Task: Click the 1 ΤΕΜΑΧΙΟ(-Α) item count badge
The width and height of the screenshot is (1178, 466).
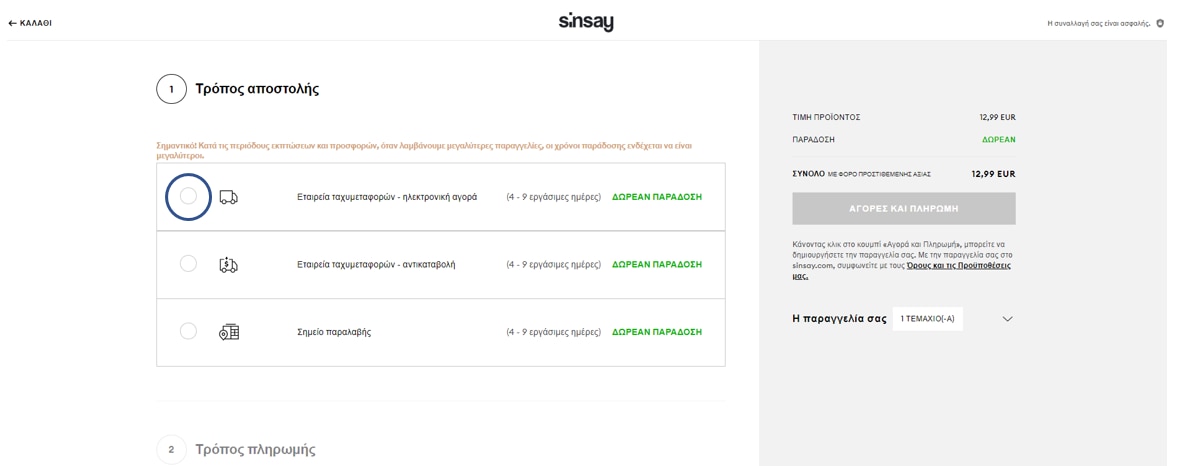Action: tap(927, 319)
